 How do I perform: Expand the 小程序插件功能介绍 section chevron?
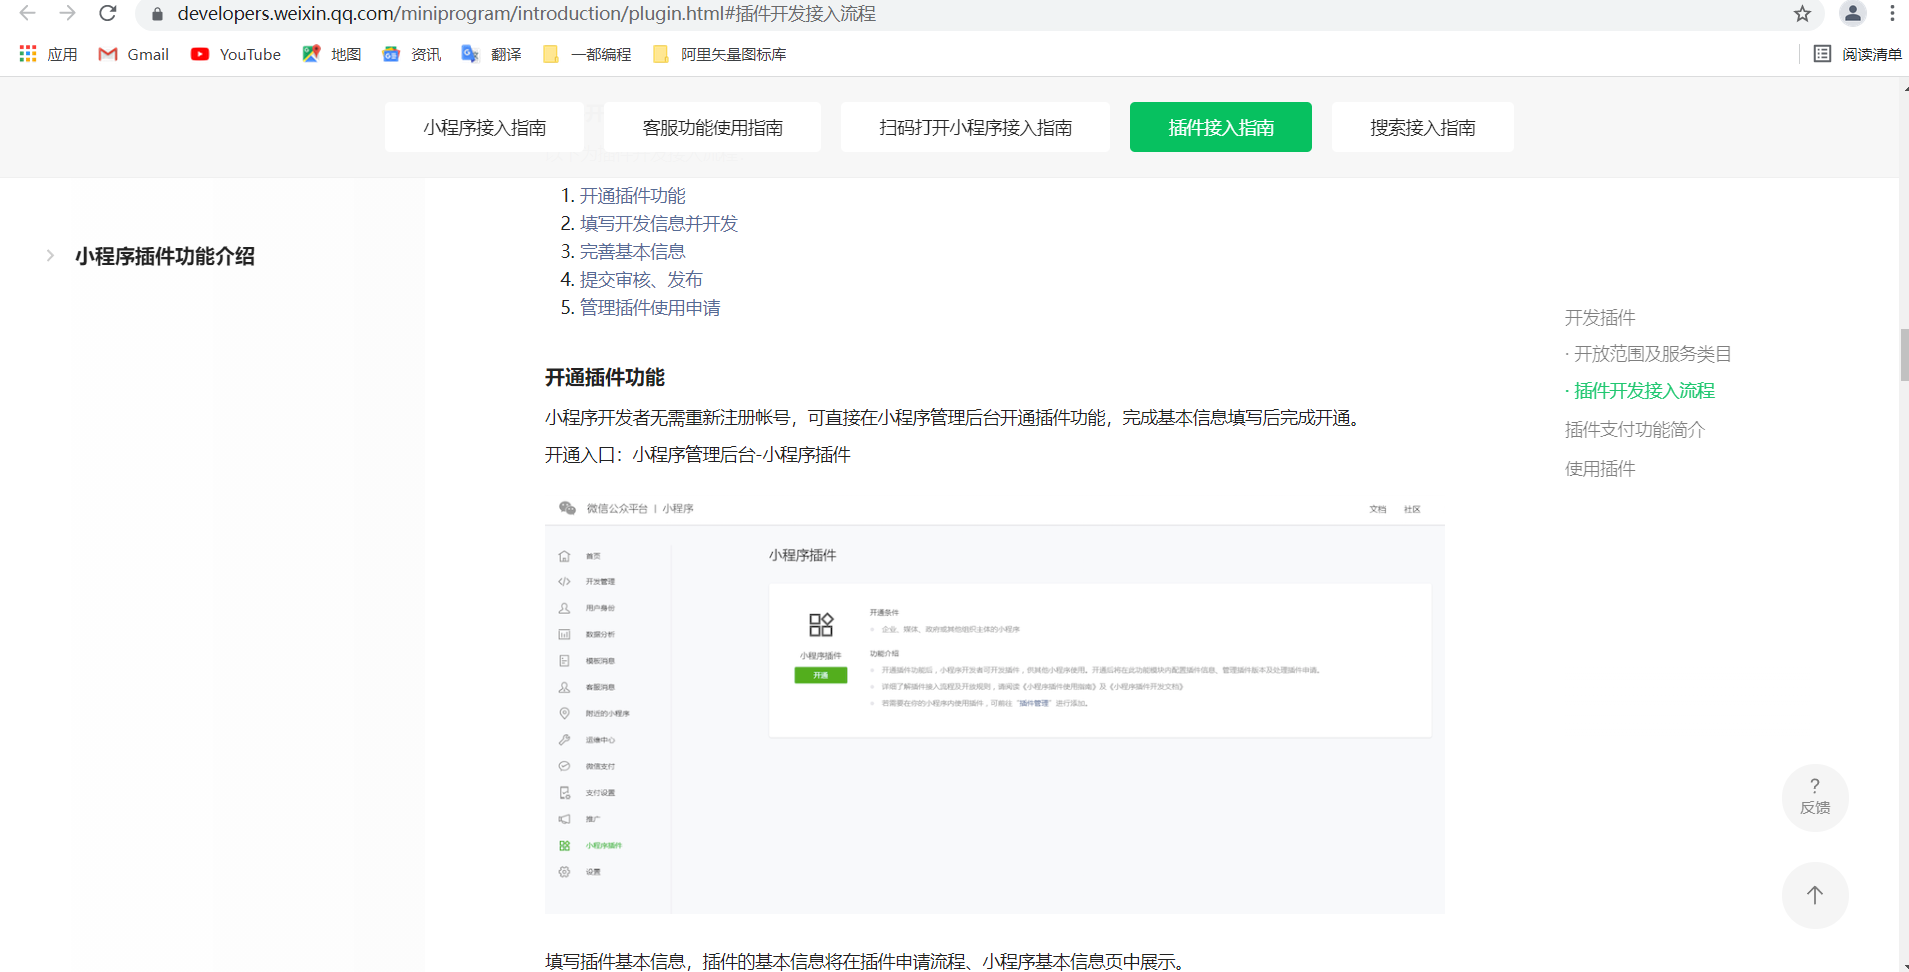point(50,256)
